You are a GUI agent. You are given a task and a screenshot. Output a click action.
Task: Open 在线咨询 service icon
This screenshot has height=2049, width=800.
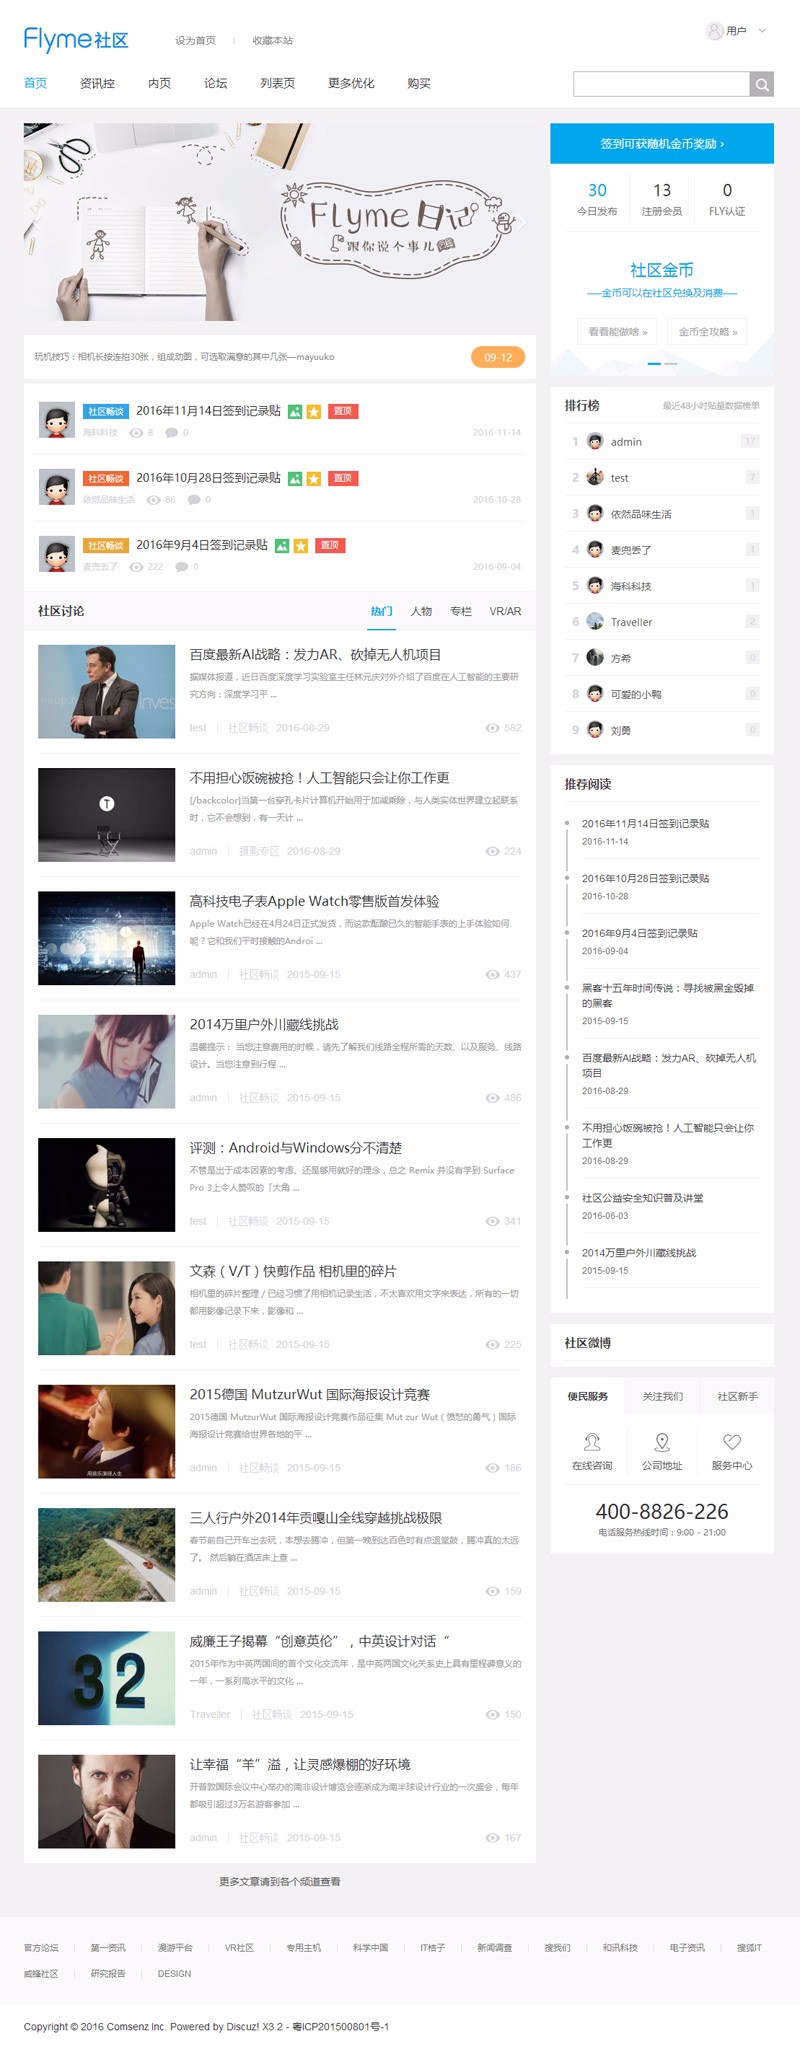tap(592, 1441)
